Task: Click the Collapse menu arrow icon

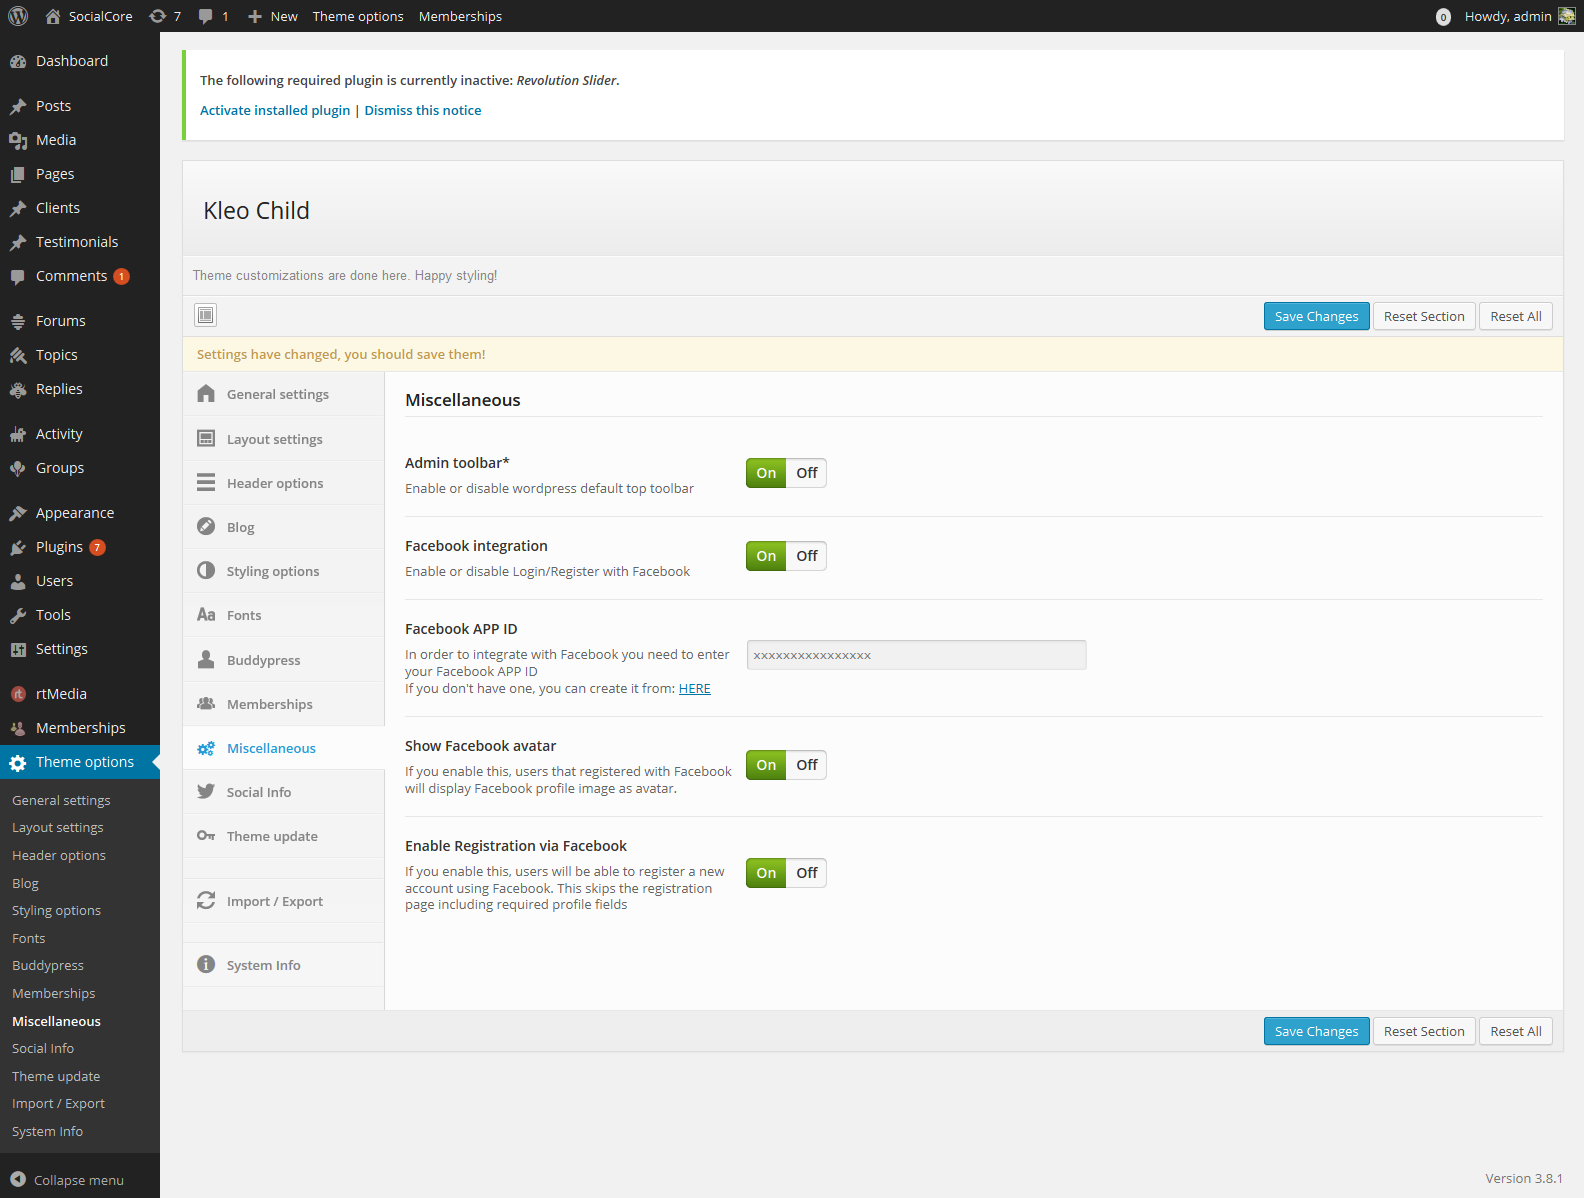Action: pos(18,1180)
